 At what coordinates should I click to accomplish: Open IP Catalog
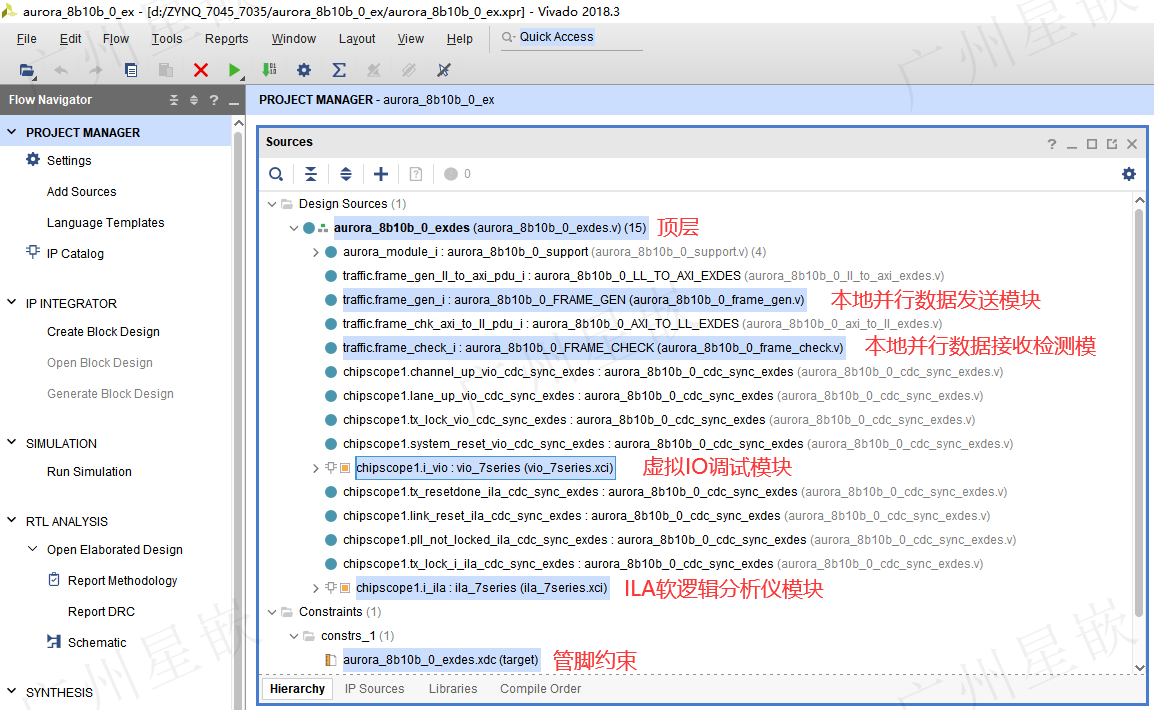[75, 253]
